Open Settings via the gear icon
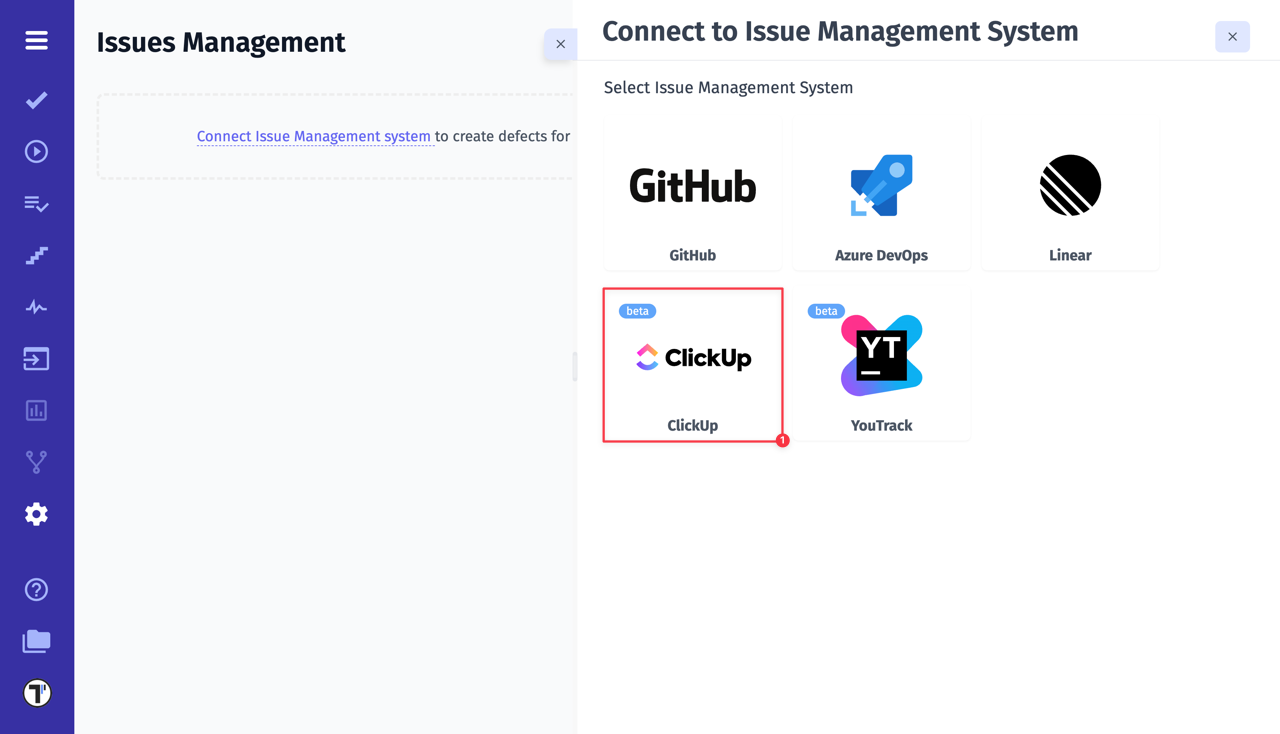Image resolution: width=1280 pixels, height=734 pixels. point(36,513)
